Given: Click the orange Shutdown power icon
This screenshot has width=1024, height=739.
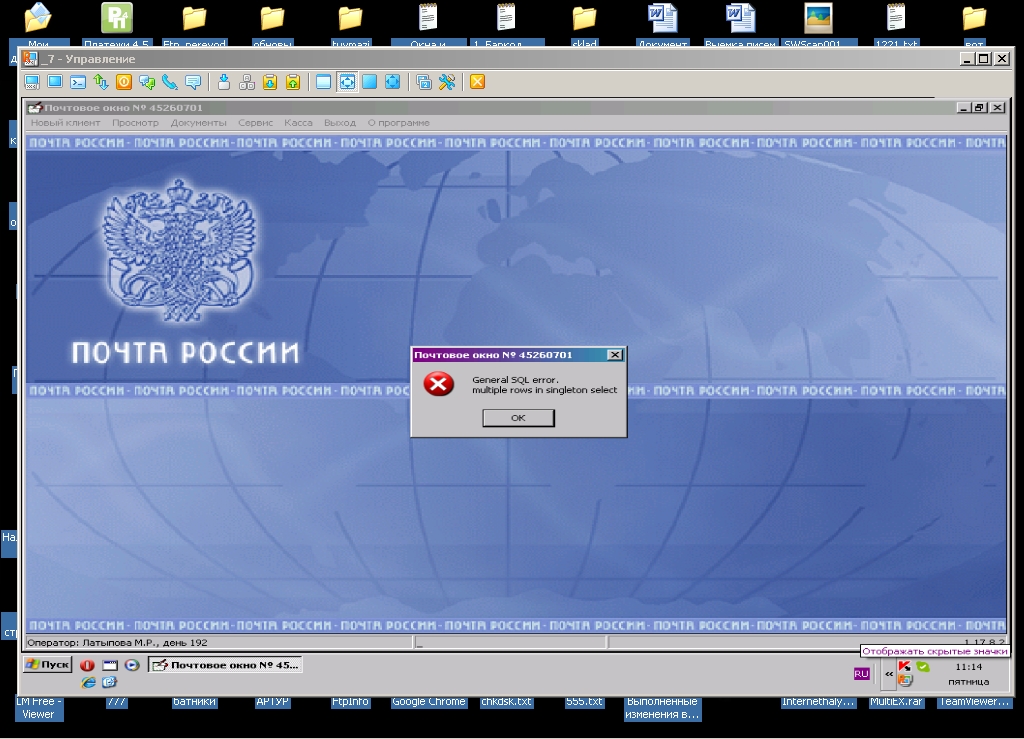Looking at the screenshot, I should click(x=123, y=82).
